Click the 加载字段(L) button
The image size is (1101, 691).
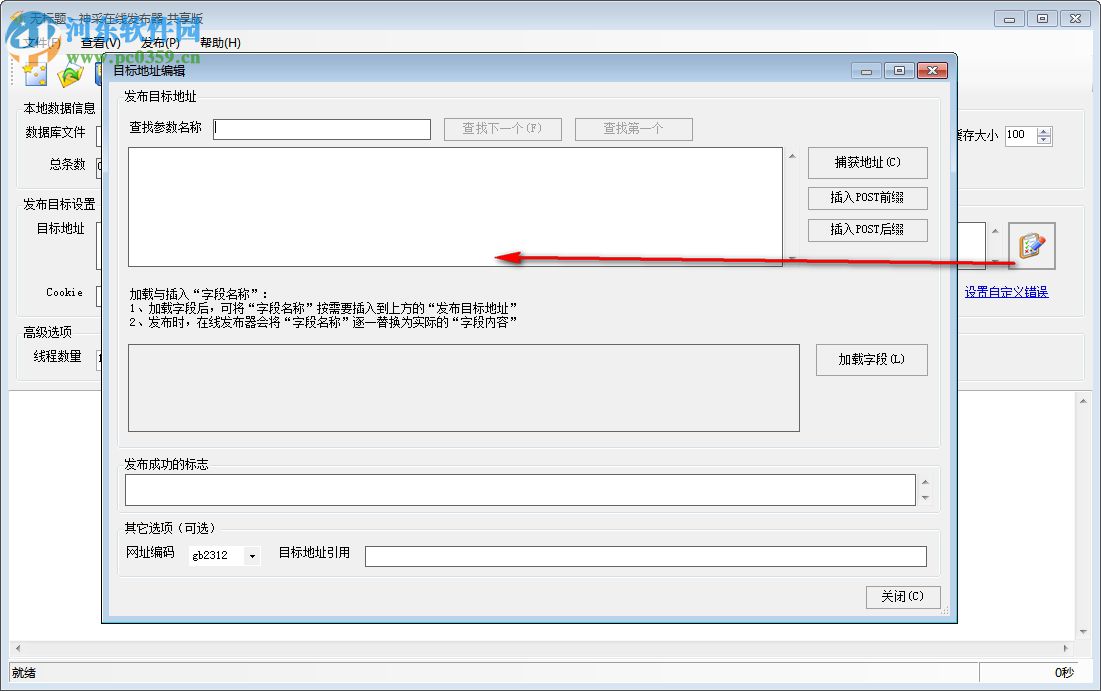point(871,360)
